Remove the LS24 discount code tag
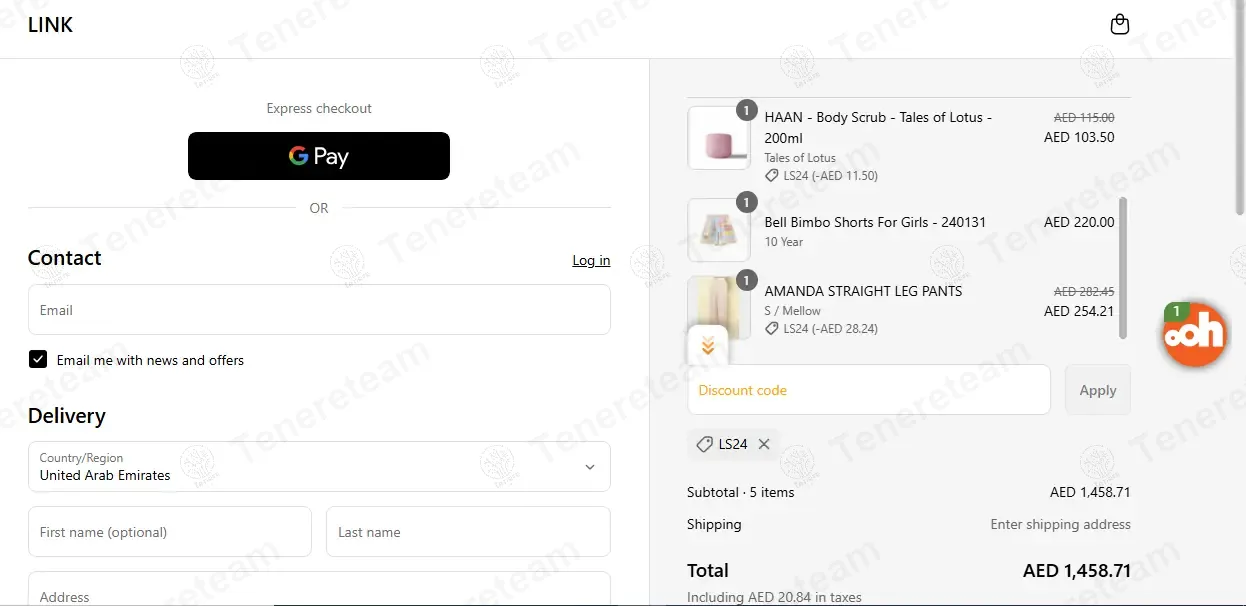Viewport: 1246px width, 606px height. pyautogui.click(x=764, y=444)
